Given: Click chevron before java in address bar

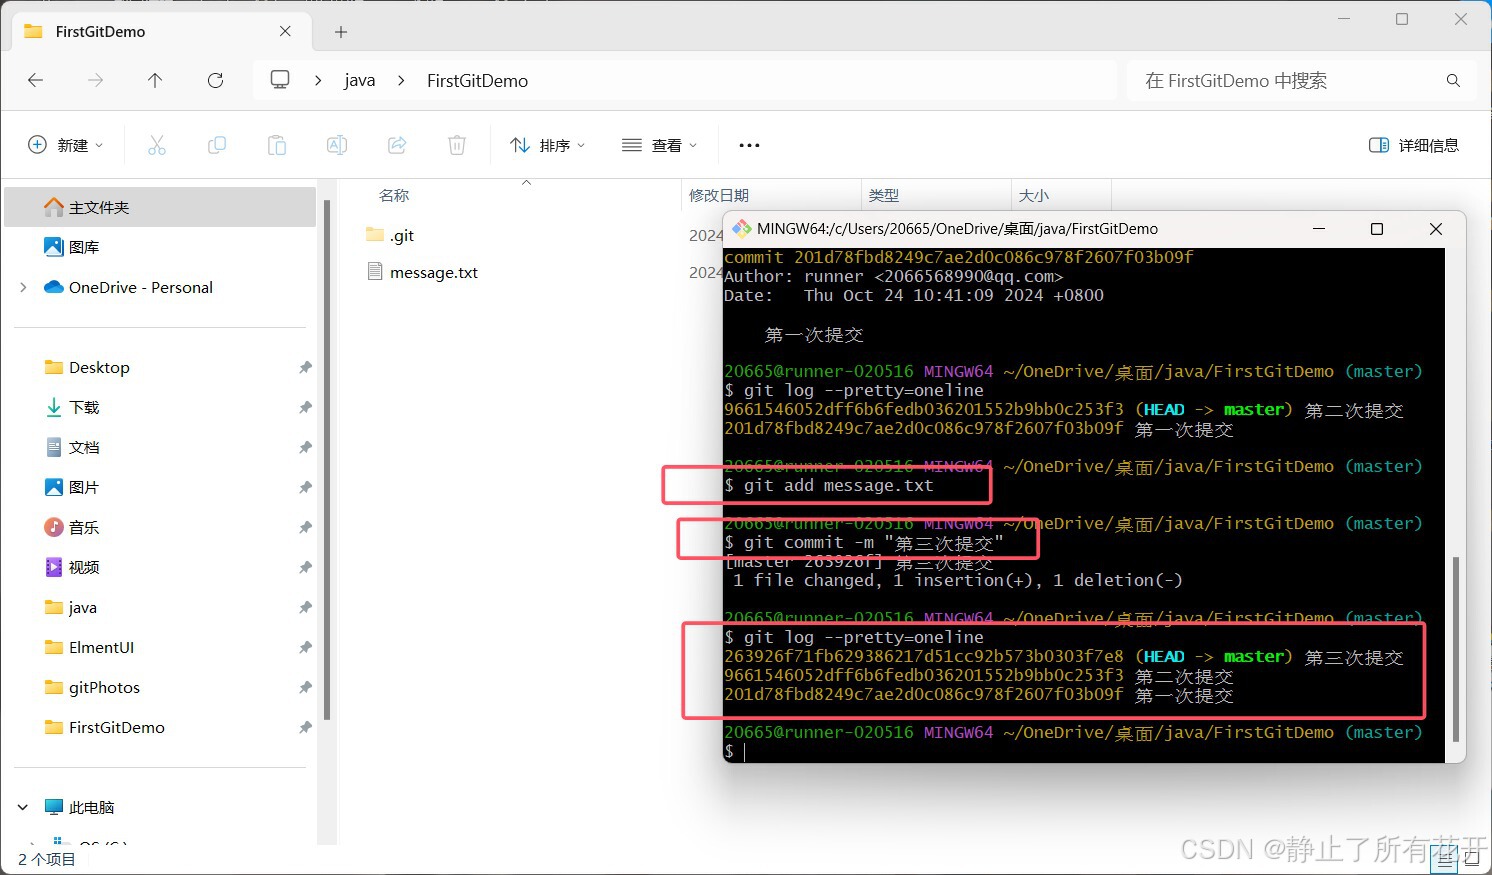Looking at the screenshot, I should pos(318,80).
